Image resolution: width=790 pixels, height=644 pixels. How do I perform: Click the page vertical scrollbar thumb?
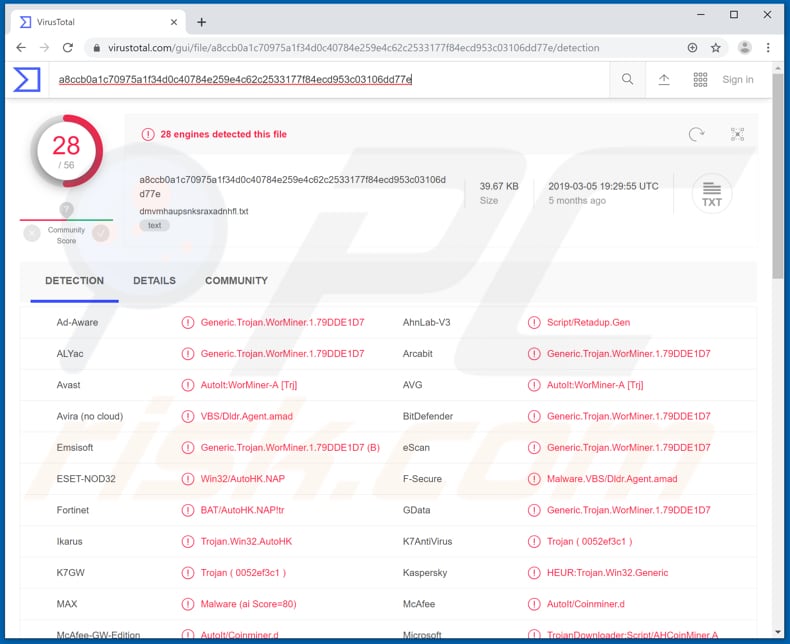[x=778, y=176]
